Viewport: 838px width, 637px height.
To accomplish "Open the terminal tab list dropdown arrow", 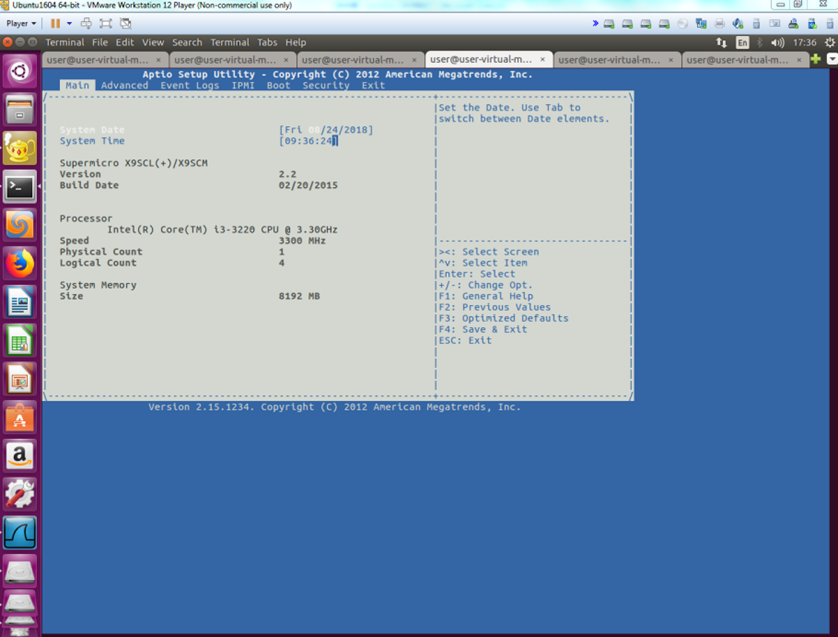I will [x=830, y=60].
